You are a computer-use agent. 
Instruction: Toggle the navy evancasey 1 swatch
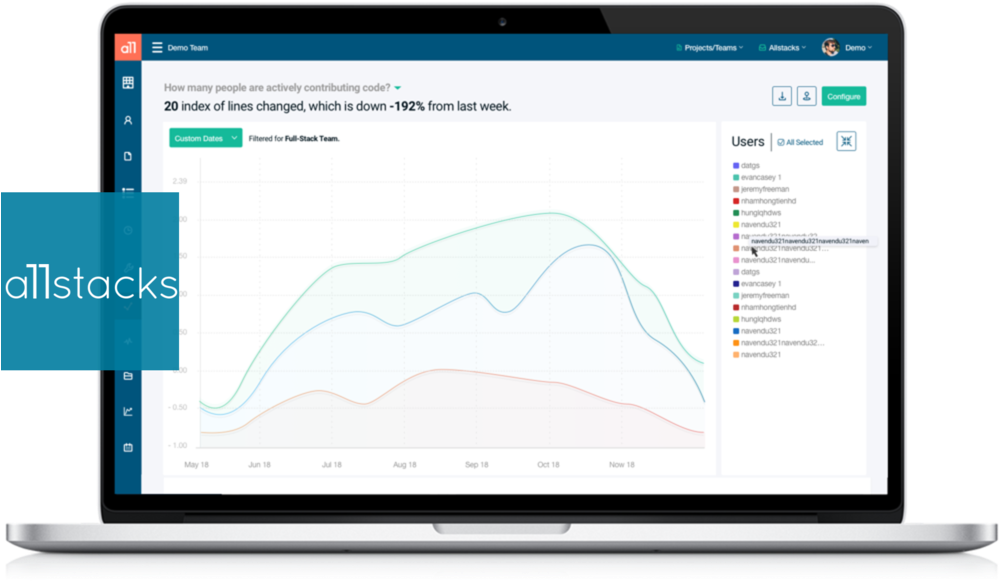tap(736, 283)
